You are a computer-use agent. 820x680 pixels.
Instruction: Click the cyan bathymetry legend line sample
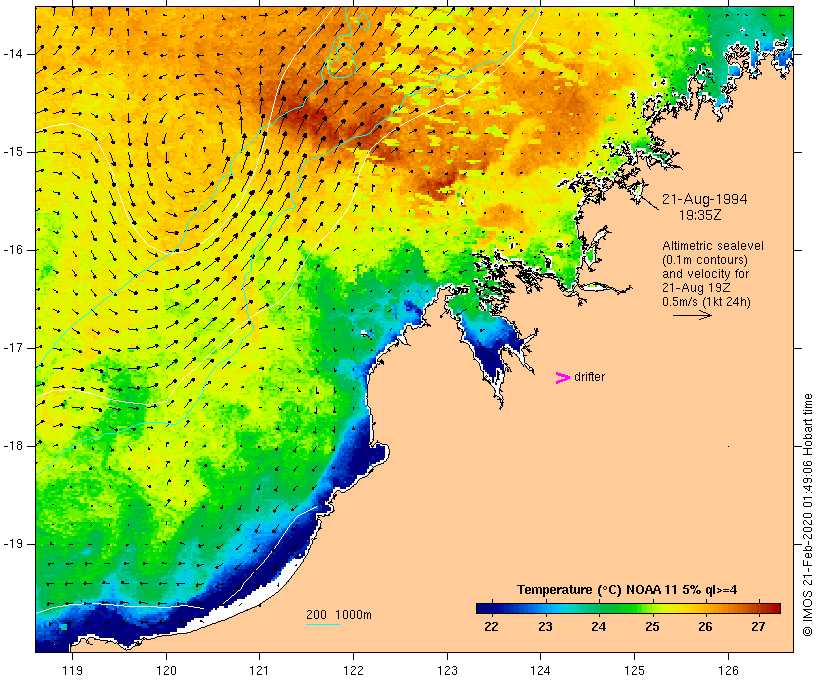[323, 624]
